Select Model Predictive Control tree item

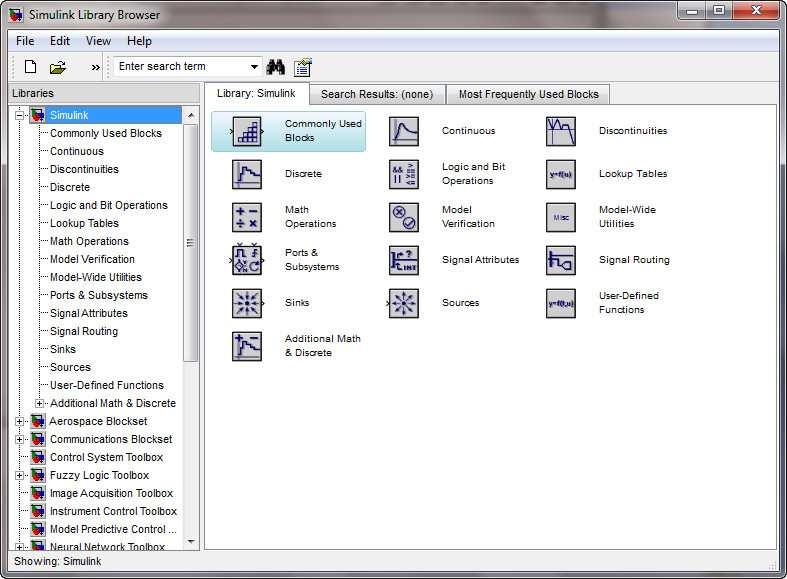[x=113, y=529]
